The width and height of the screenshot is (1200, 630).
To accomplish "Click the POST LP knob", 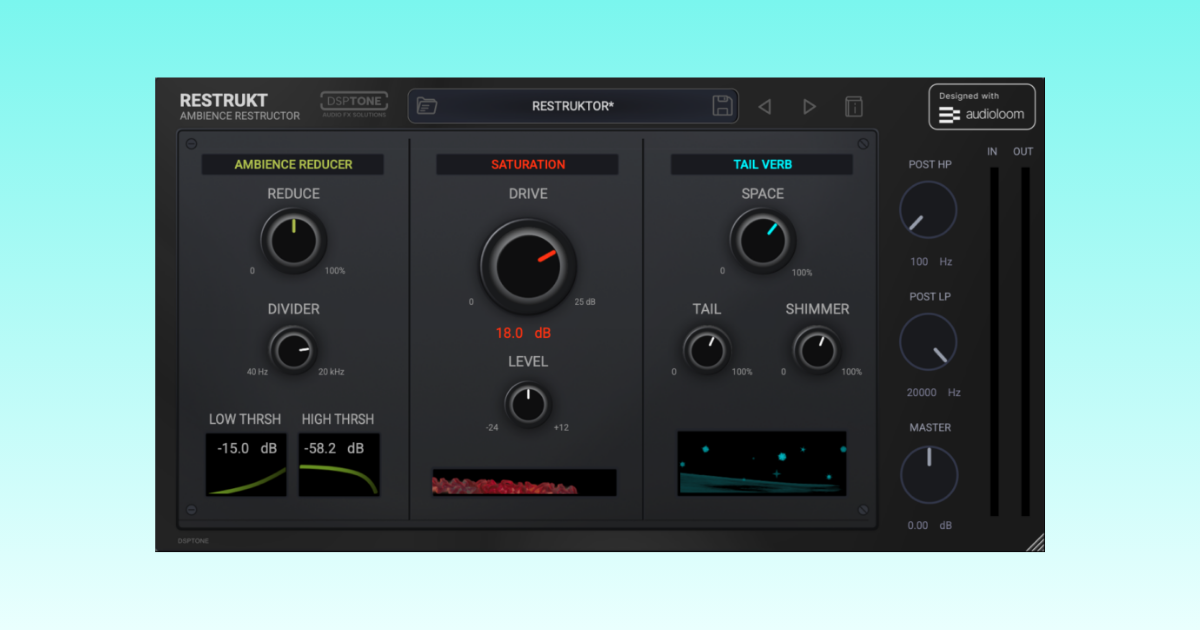I will [928, 342].
